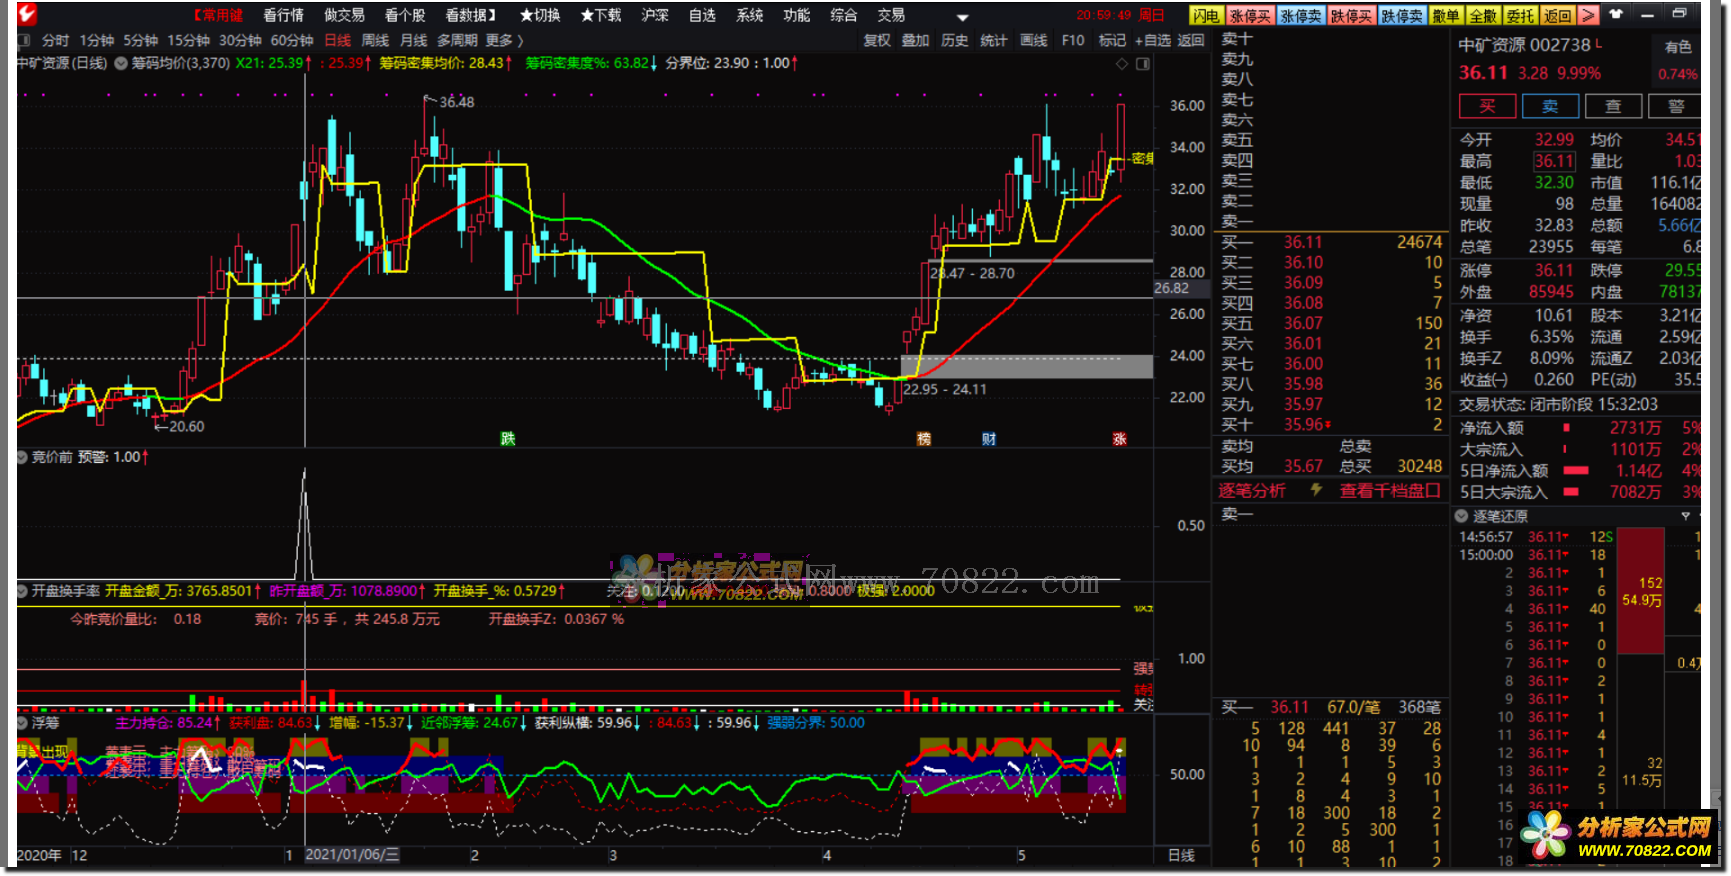
Task: Open the 功能 menu
Action: click(x=797, y=15)
